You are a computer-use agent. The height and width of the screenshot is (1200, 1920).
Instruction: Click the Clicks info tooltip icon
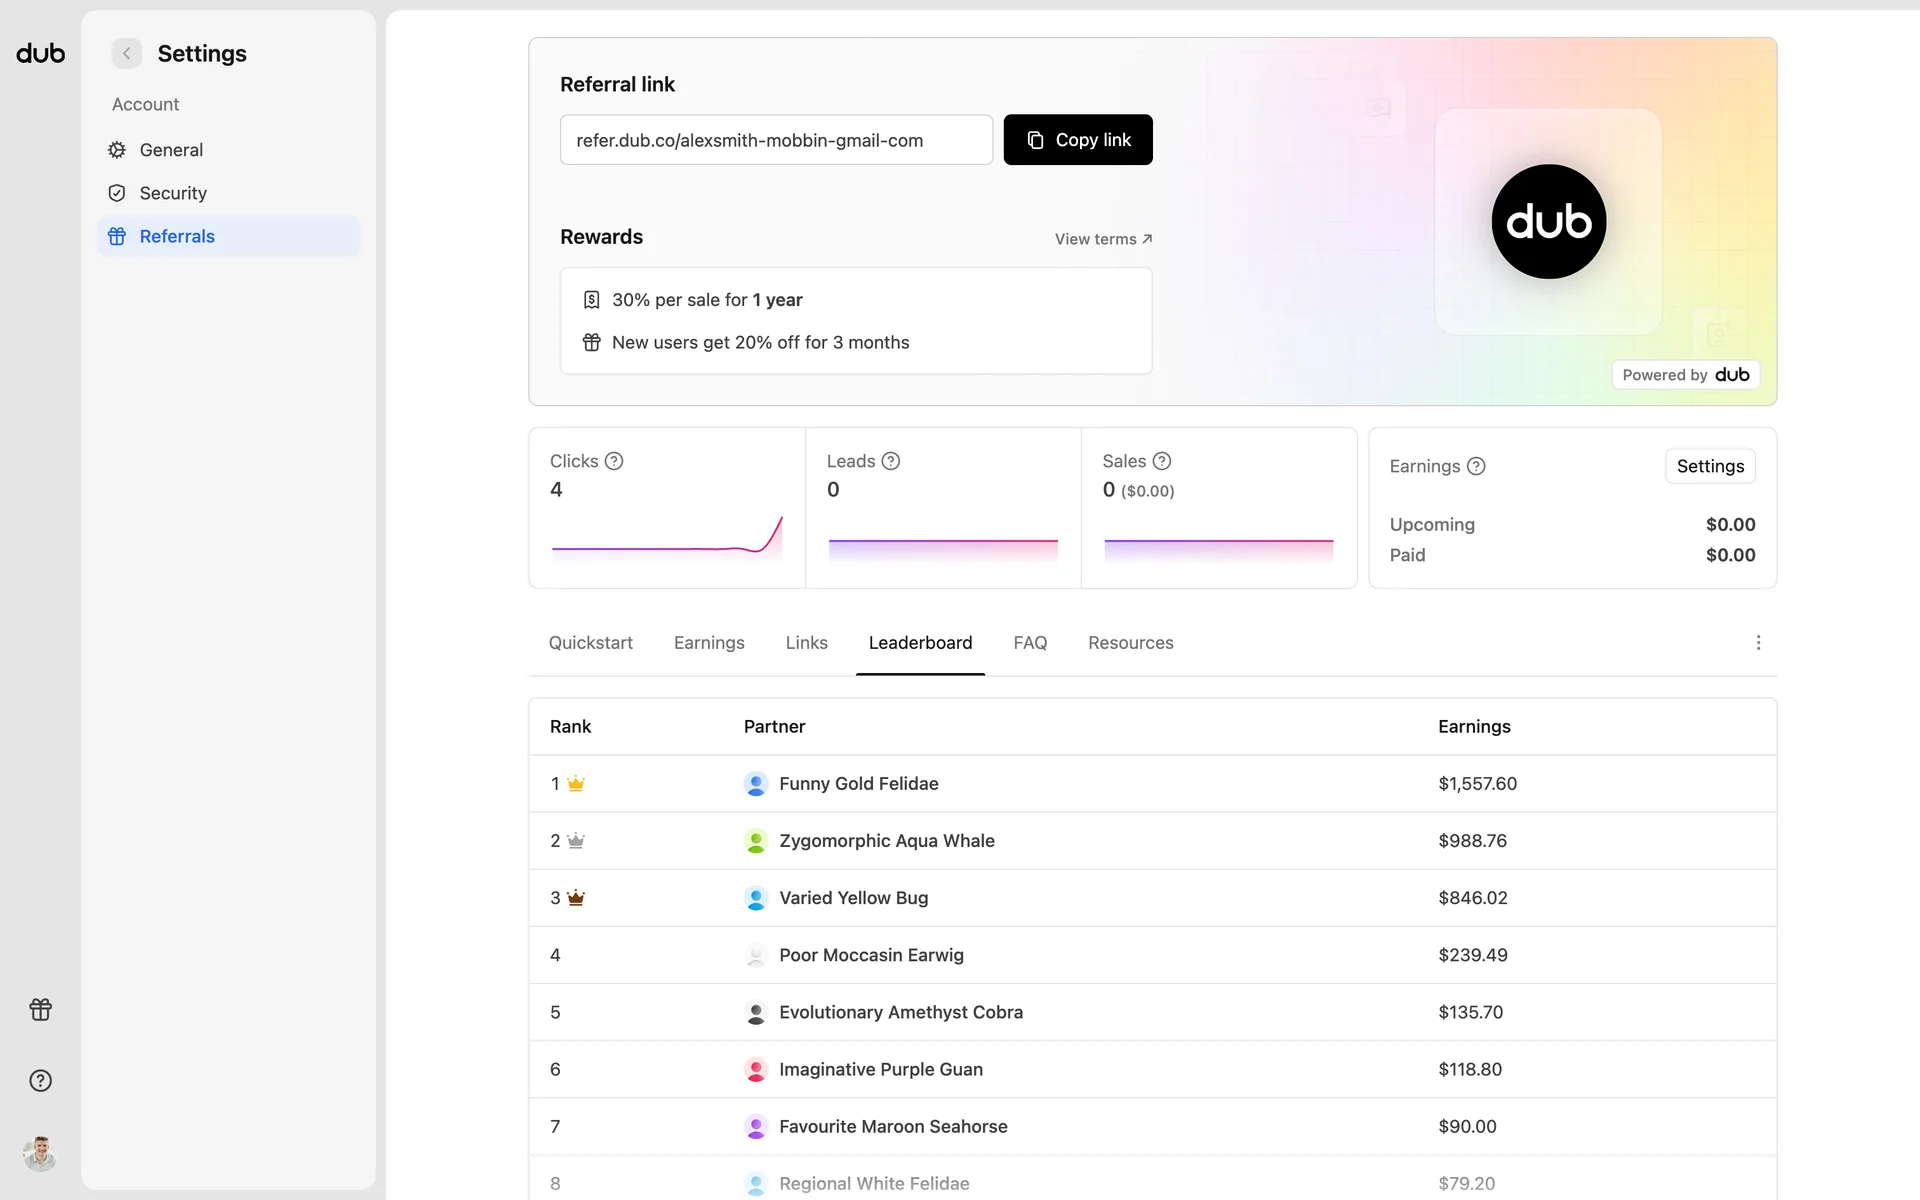coord(614,461)
